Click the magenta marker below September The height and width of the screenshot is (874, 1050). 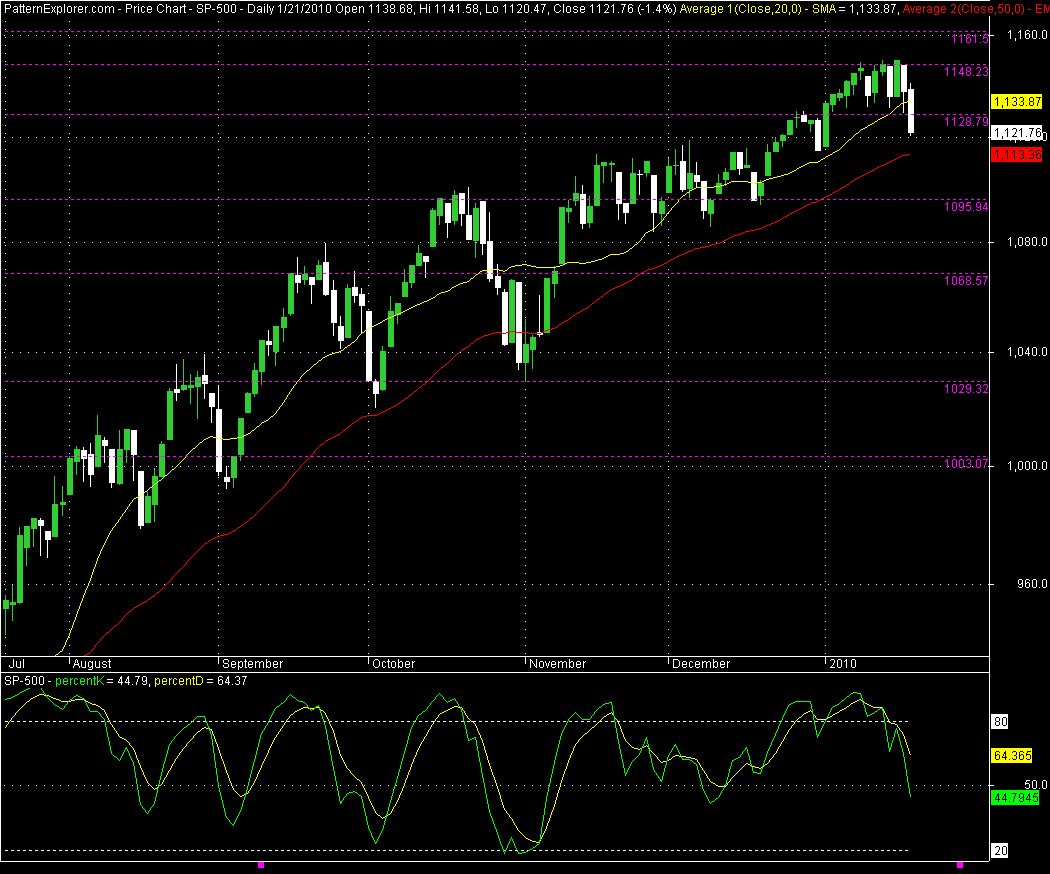click(x=261, y=865)
